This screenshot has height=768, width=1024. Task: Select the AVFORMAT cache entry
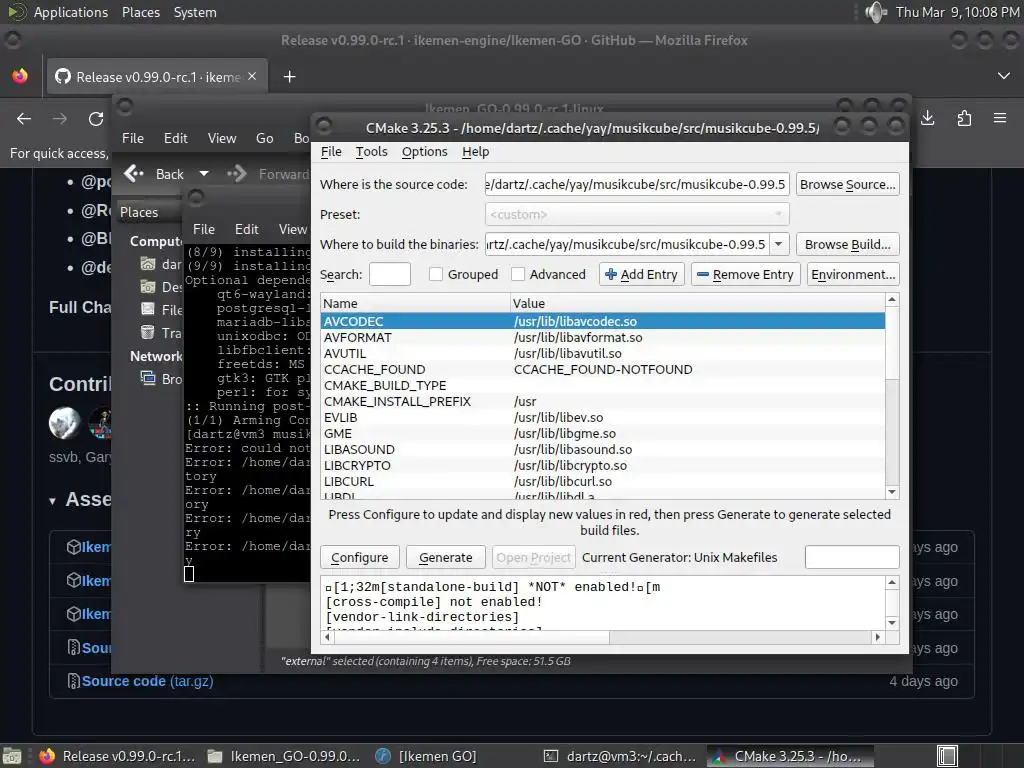(x=602, y=338)
